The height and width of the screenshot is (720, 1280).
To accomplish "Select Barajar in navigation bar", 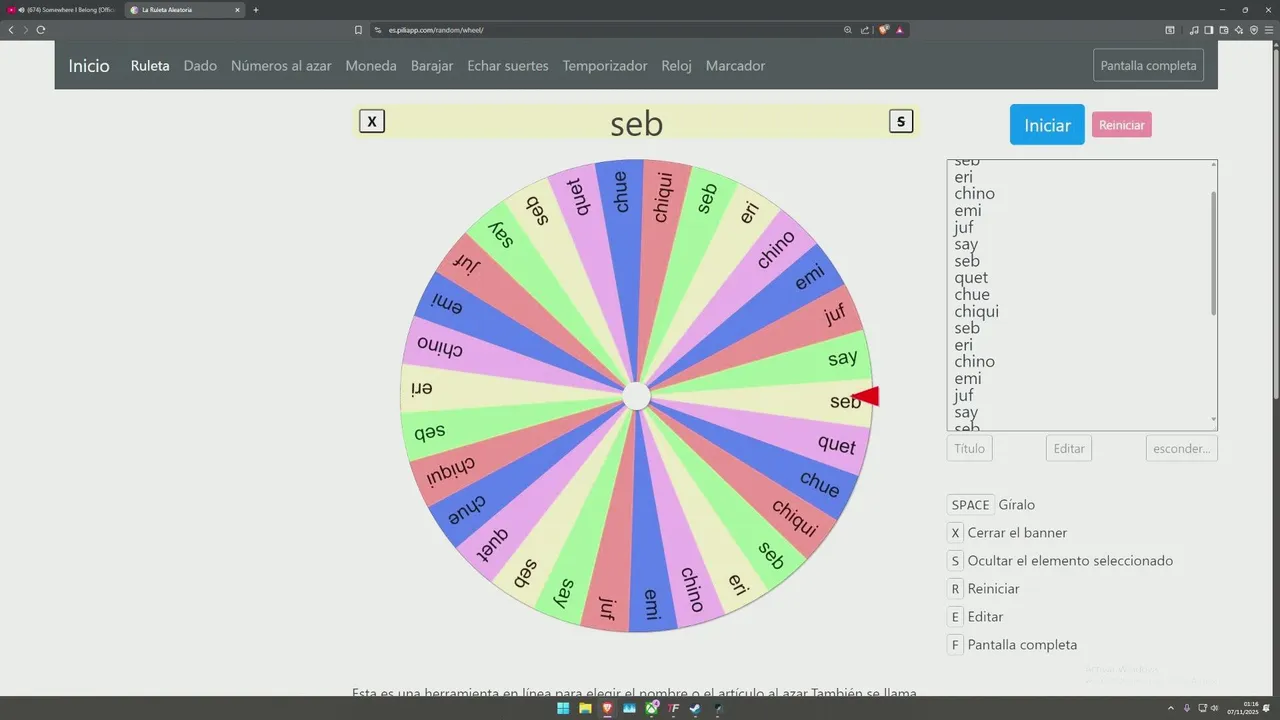I will [x=432, y=66].
